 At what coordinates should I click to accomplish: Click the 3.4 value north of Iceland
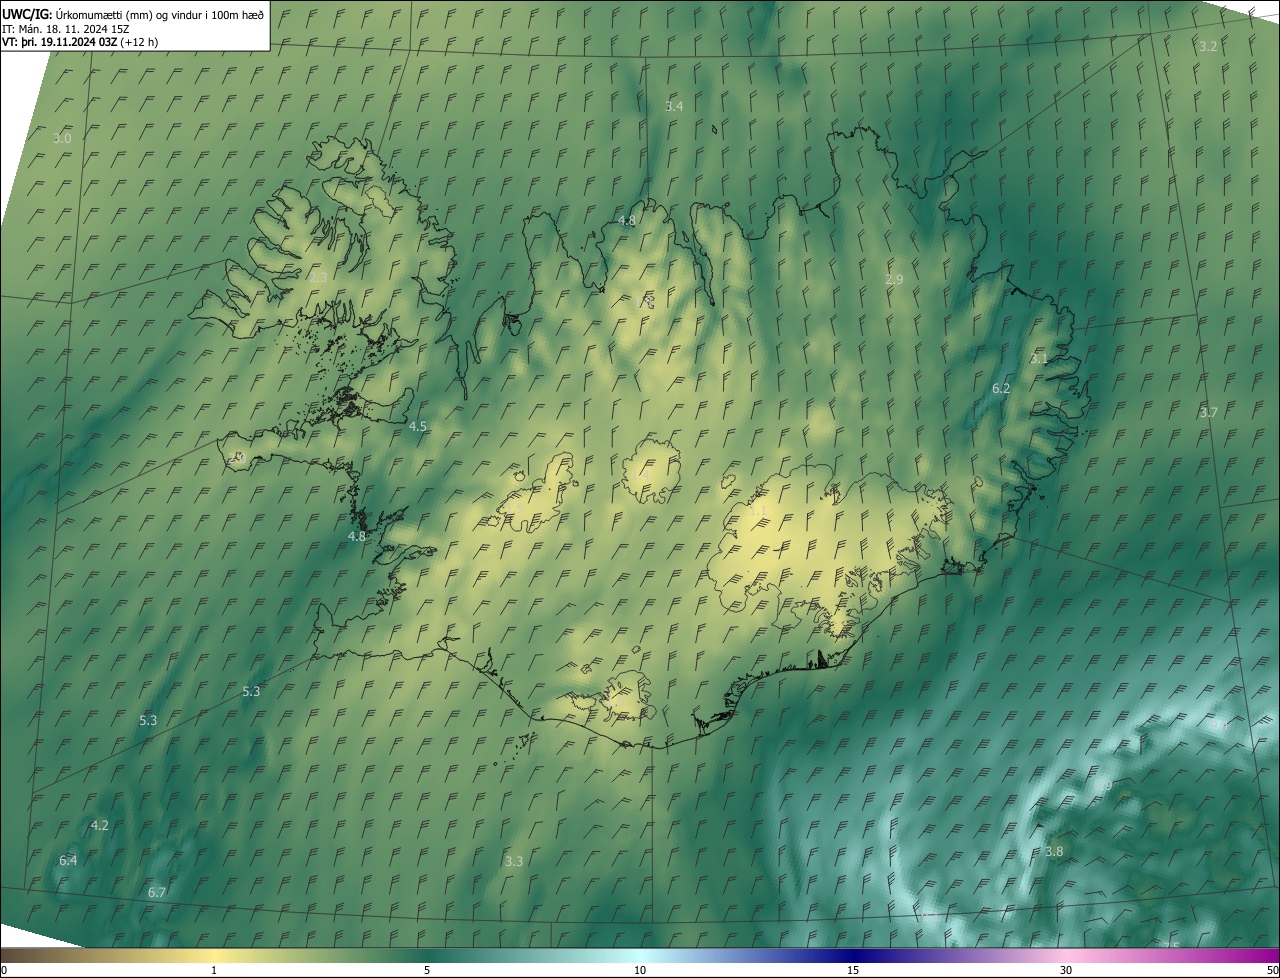674,106
